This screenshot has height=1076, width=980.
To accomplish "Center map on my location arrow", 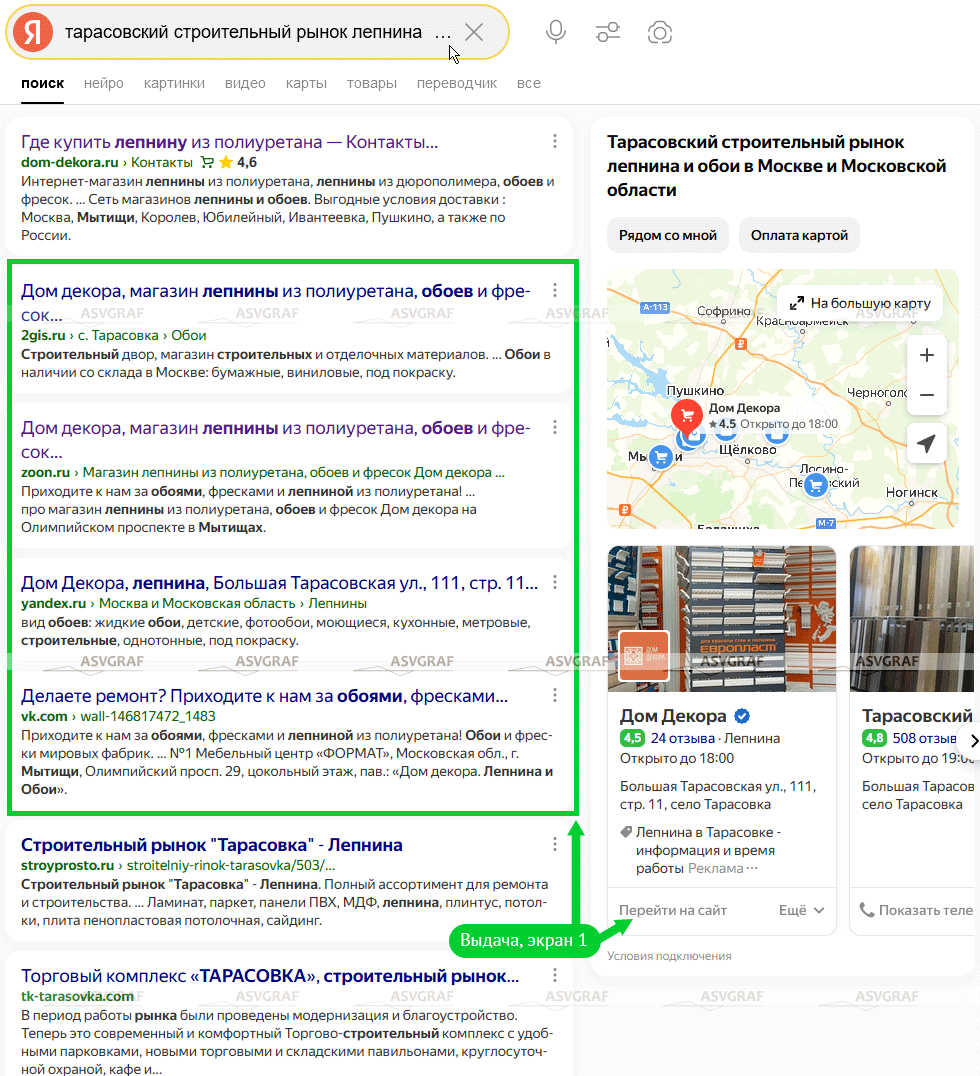I will click(926, 443).
